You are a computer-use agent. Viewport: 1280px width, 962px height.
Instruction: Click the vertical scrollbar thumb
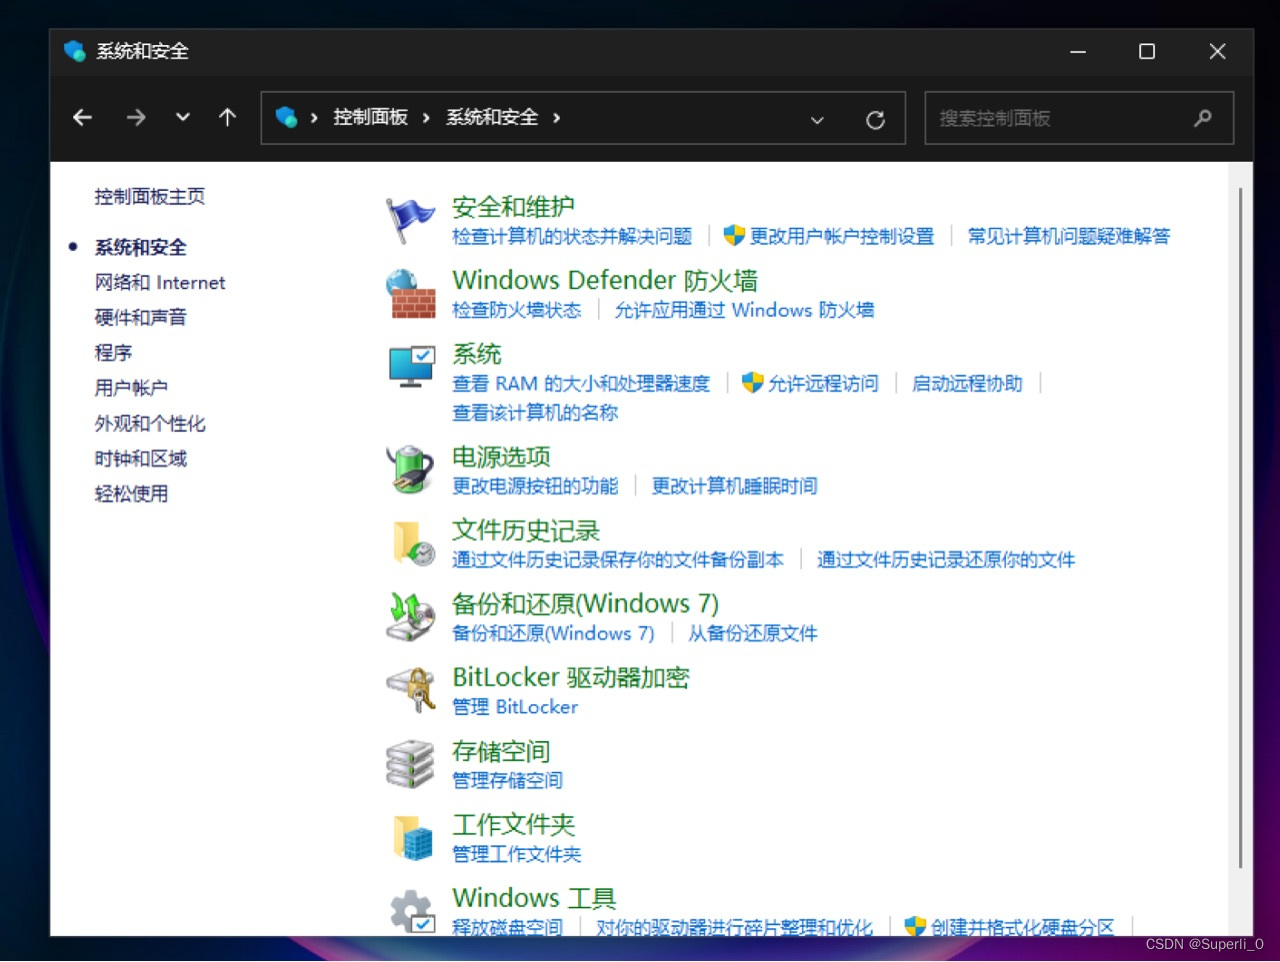tap(1240, 527)
